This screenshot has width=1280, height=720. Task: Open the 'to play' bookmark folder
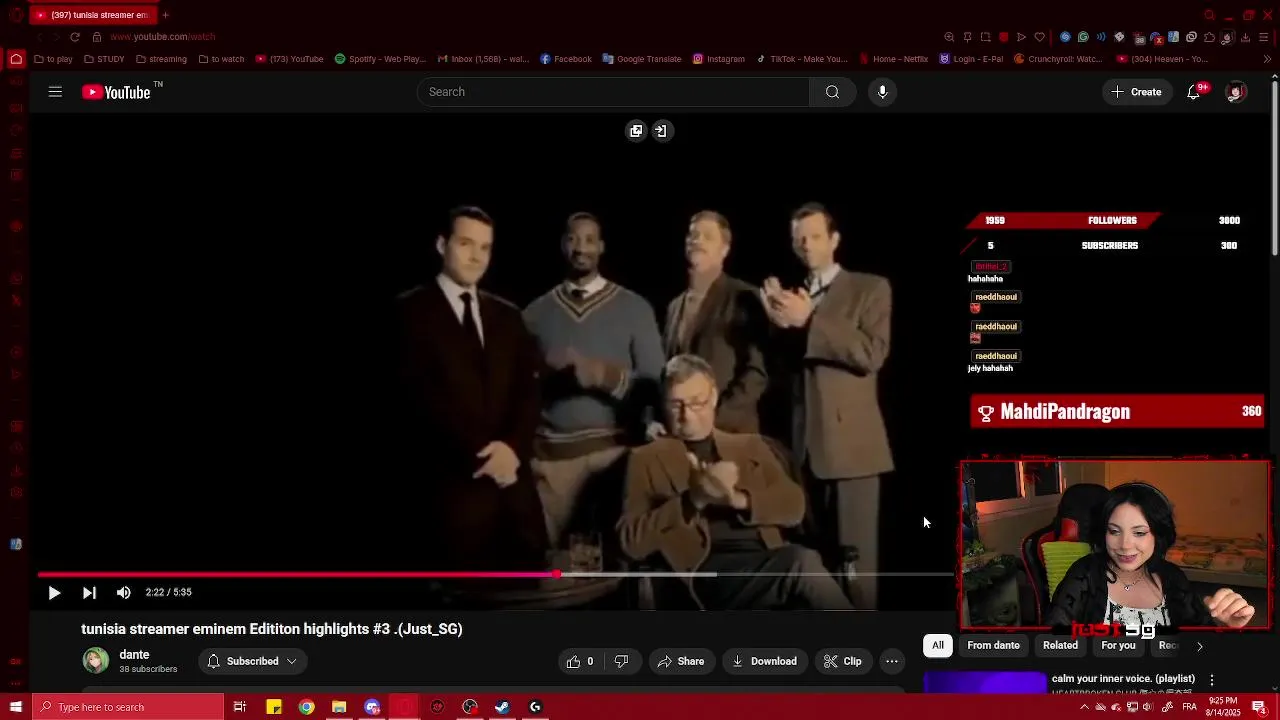[x=53, y=59]
